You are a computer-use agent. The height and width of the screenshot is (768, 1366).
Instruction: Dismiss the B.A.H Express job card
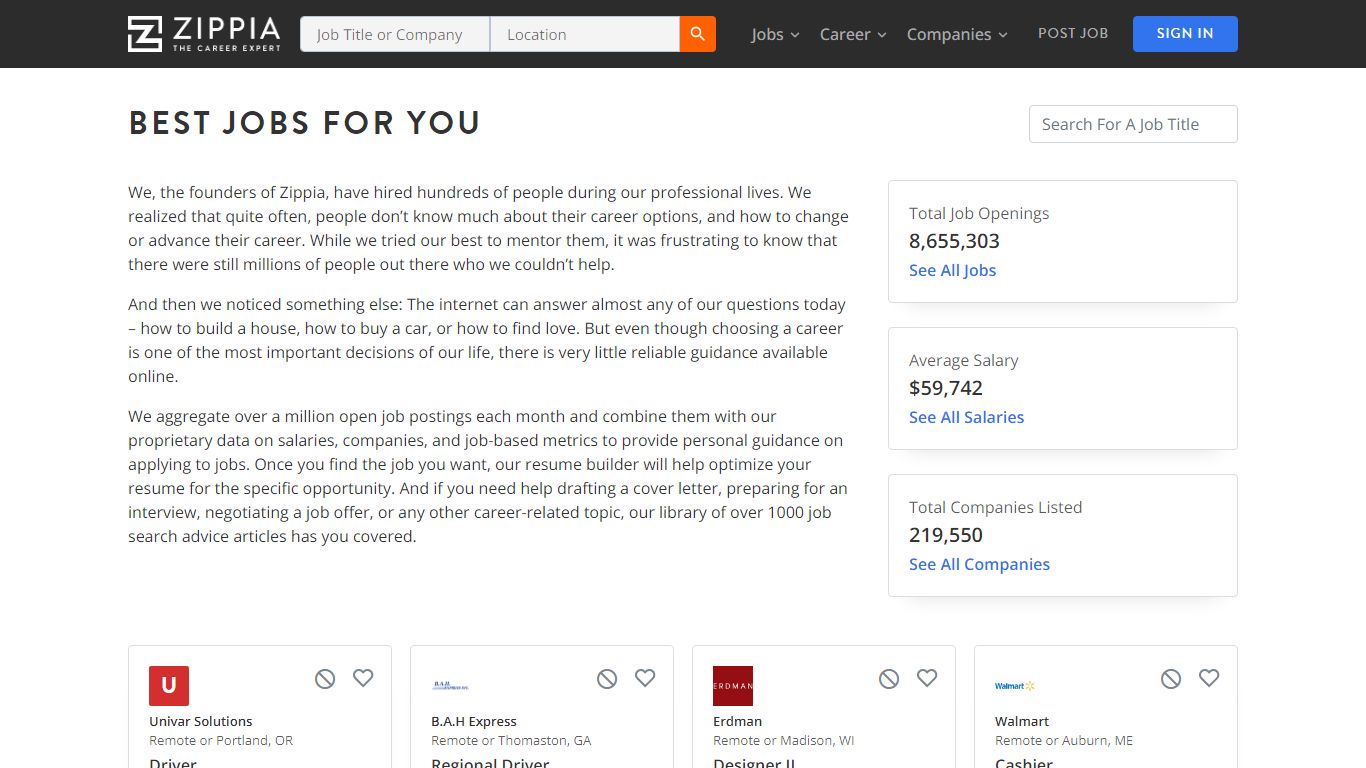coord(607,679)
